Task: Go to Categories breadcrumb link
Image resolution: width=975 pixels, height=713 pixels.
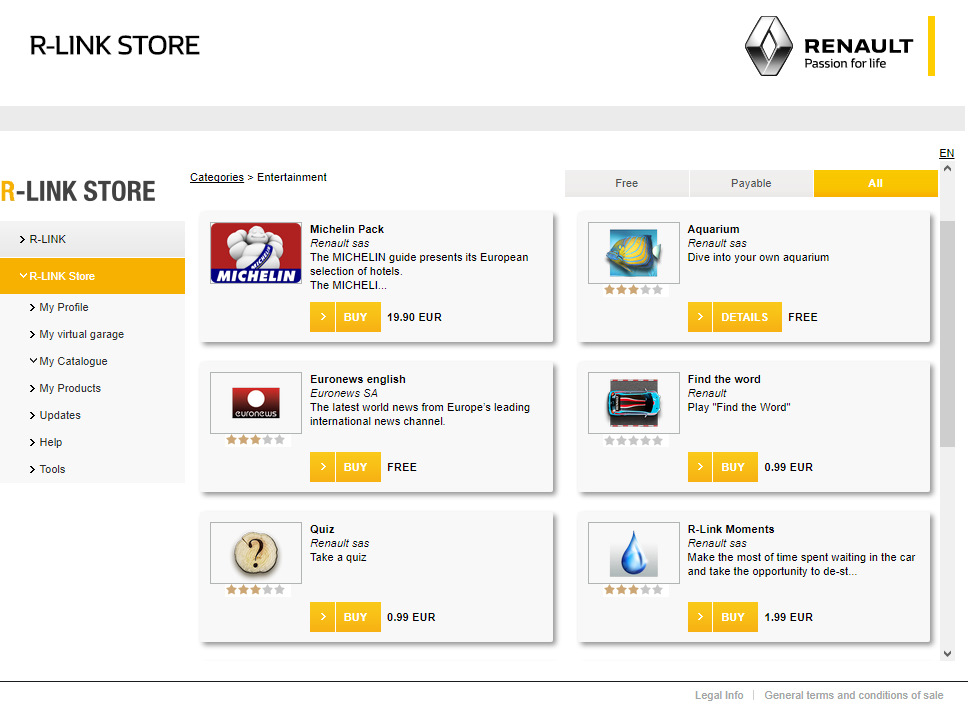Action: tap(217, 177)
